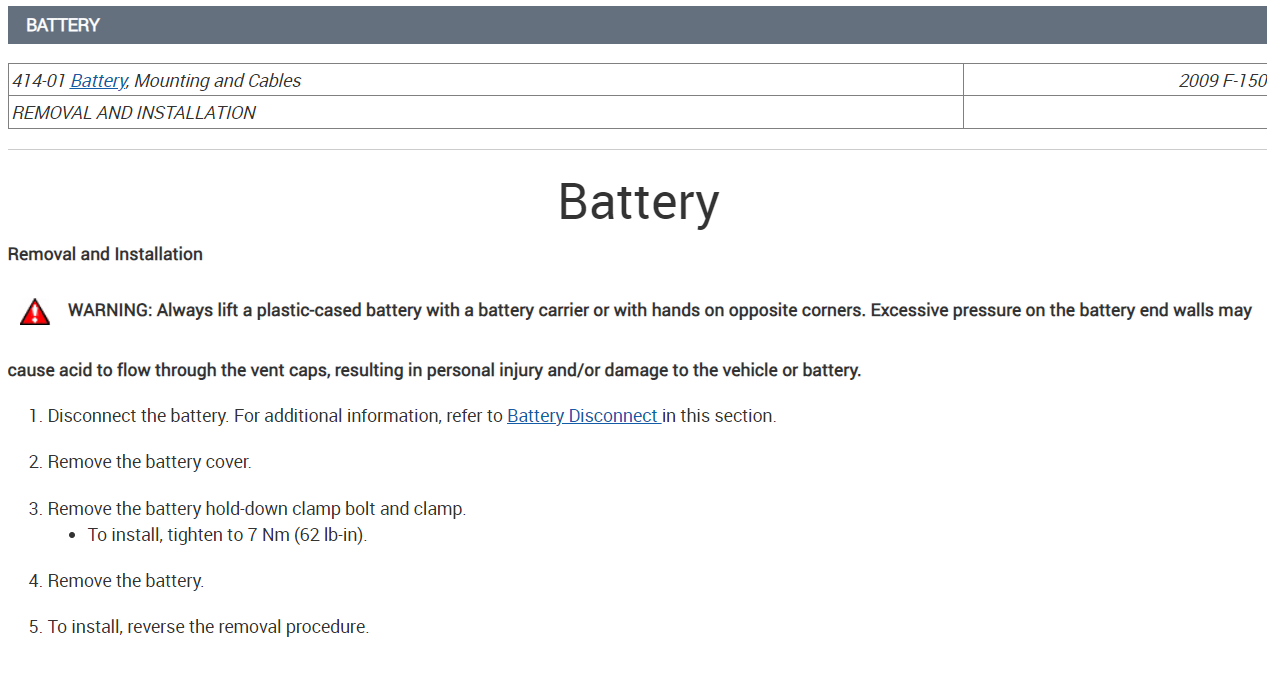
Task: Open the Battery link in the section title
Action: [x=98, y=81]
